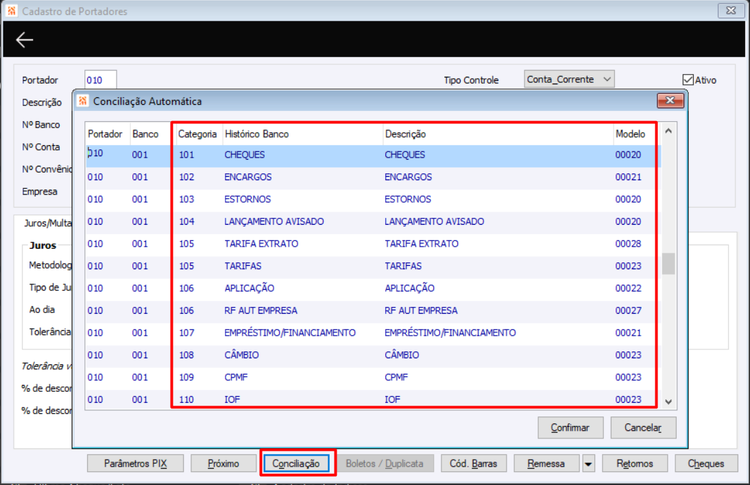Click the scroll up arrow in the list
750x485 pixels.
pyautogui.click(x=669, y=131)
